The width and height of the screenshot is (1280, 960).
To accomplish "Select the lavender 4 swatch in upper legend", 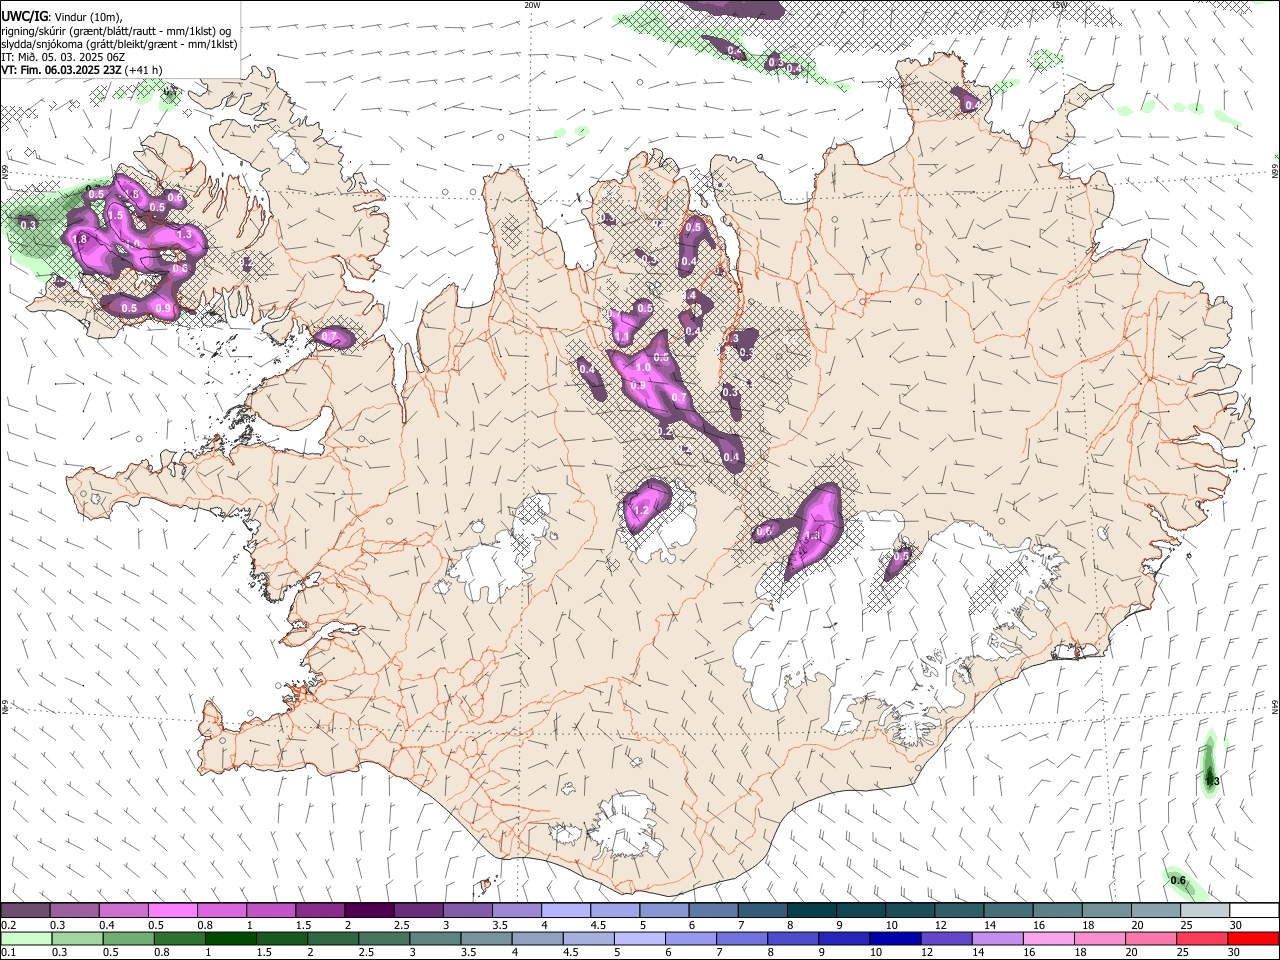I will pos(566,910).
